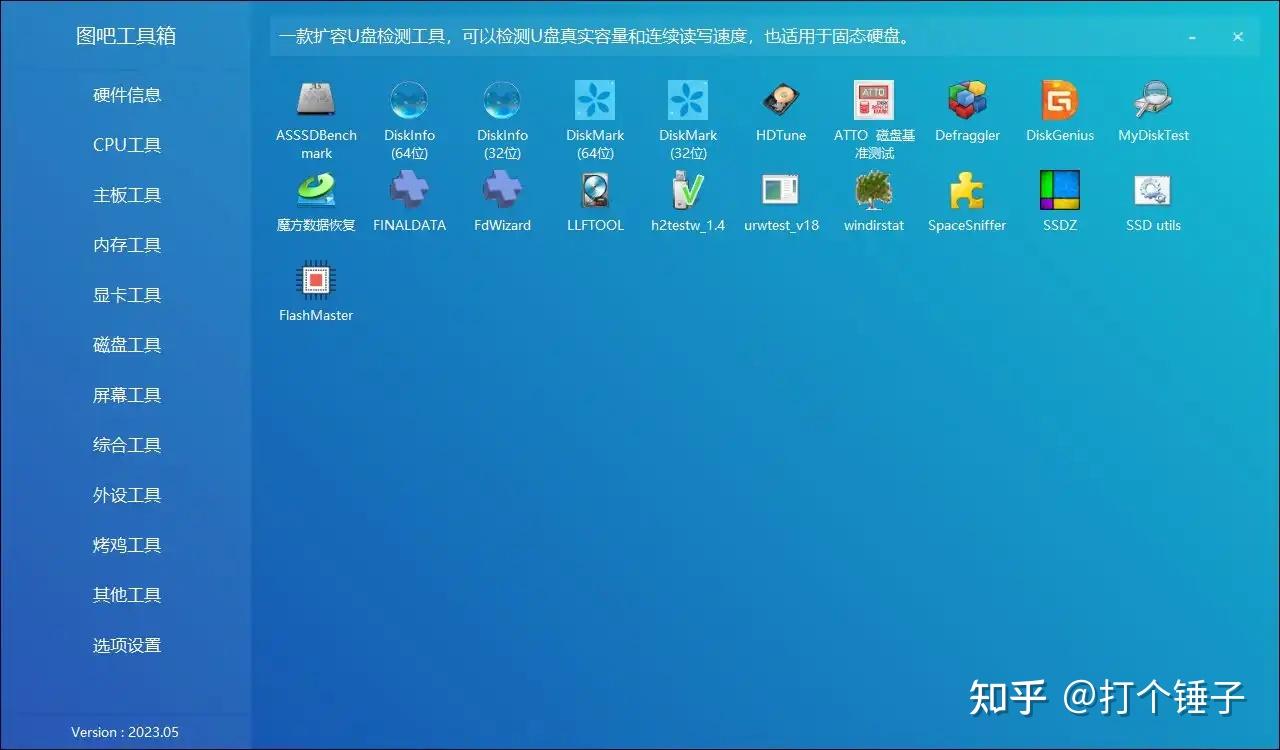Open 主板工具 category
The height and width of the screenshot is (750, 1280).
pyautogui.click(x=127, y=195)
